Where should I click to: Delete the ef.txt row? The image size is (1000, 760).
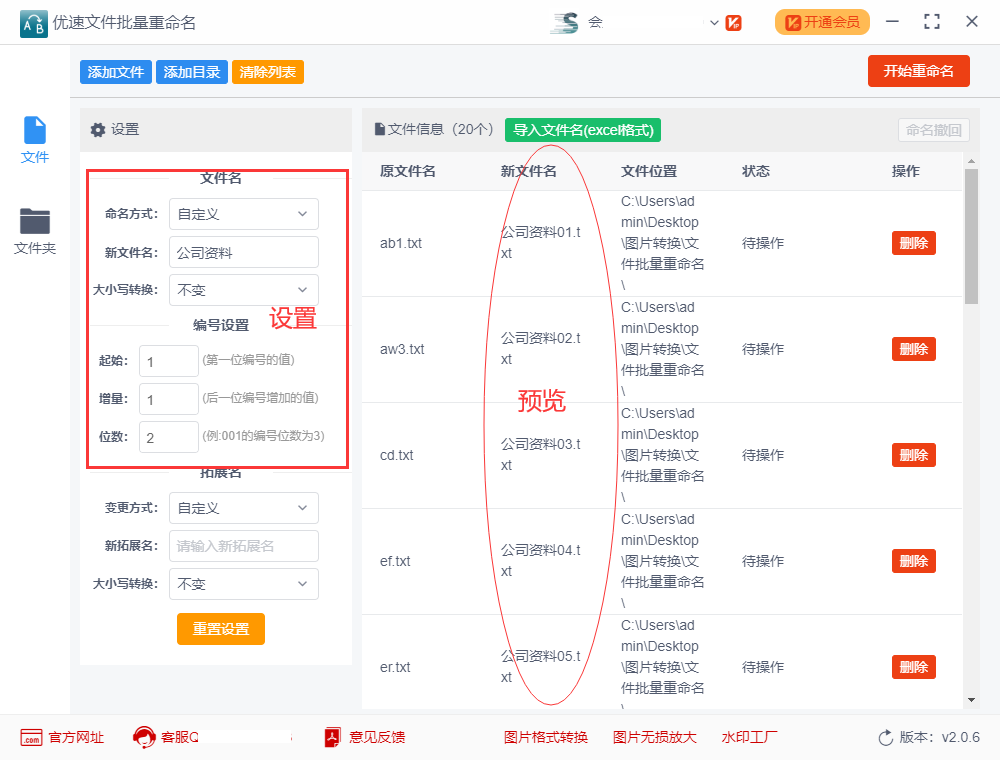913,561
